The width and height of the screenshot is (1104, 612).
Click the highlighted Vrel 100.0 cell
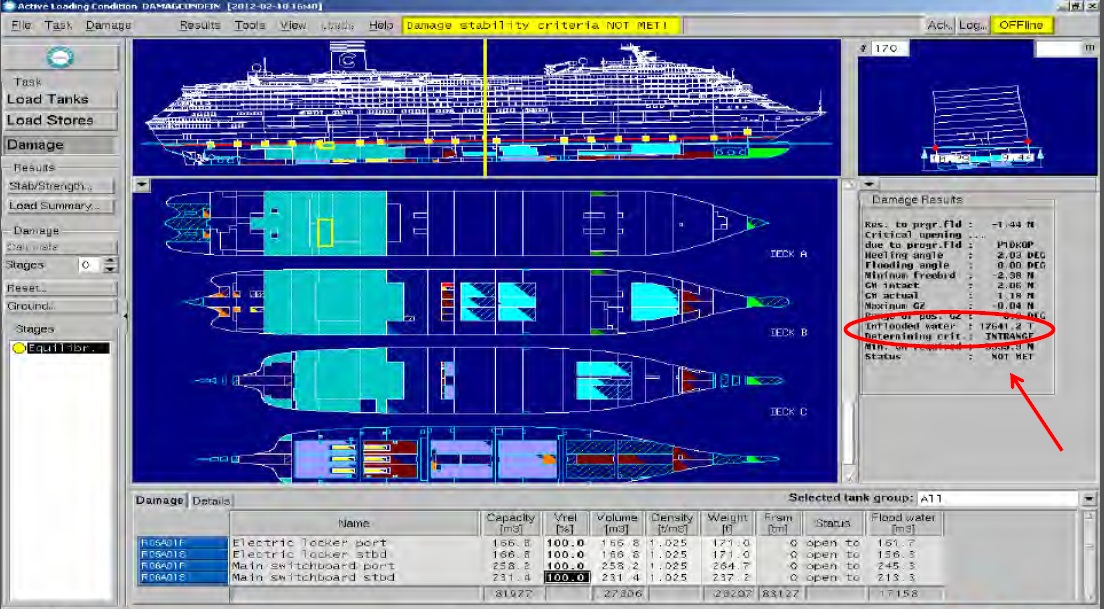tap(566, 577)
